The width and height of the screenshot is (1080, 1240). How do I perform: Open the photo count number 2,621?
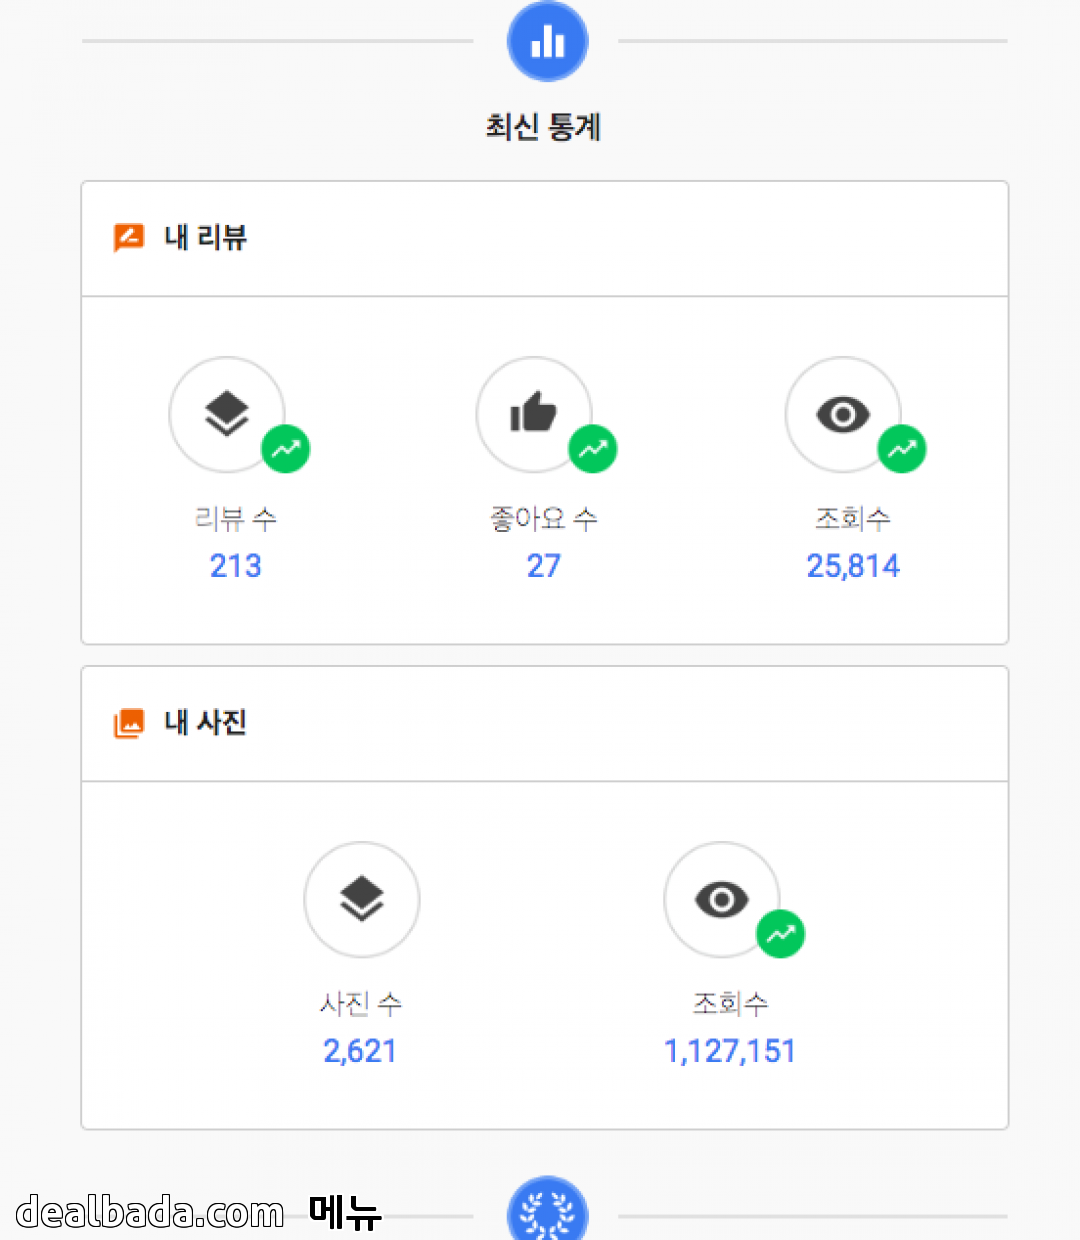360,1051
